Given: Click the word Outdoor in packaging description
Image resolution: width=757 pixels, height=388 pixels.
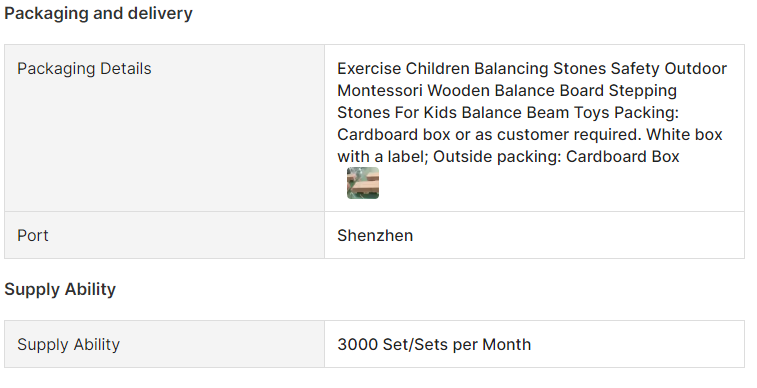Looking at the screenshot, I should point(696,69).
